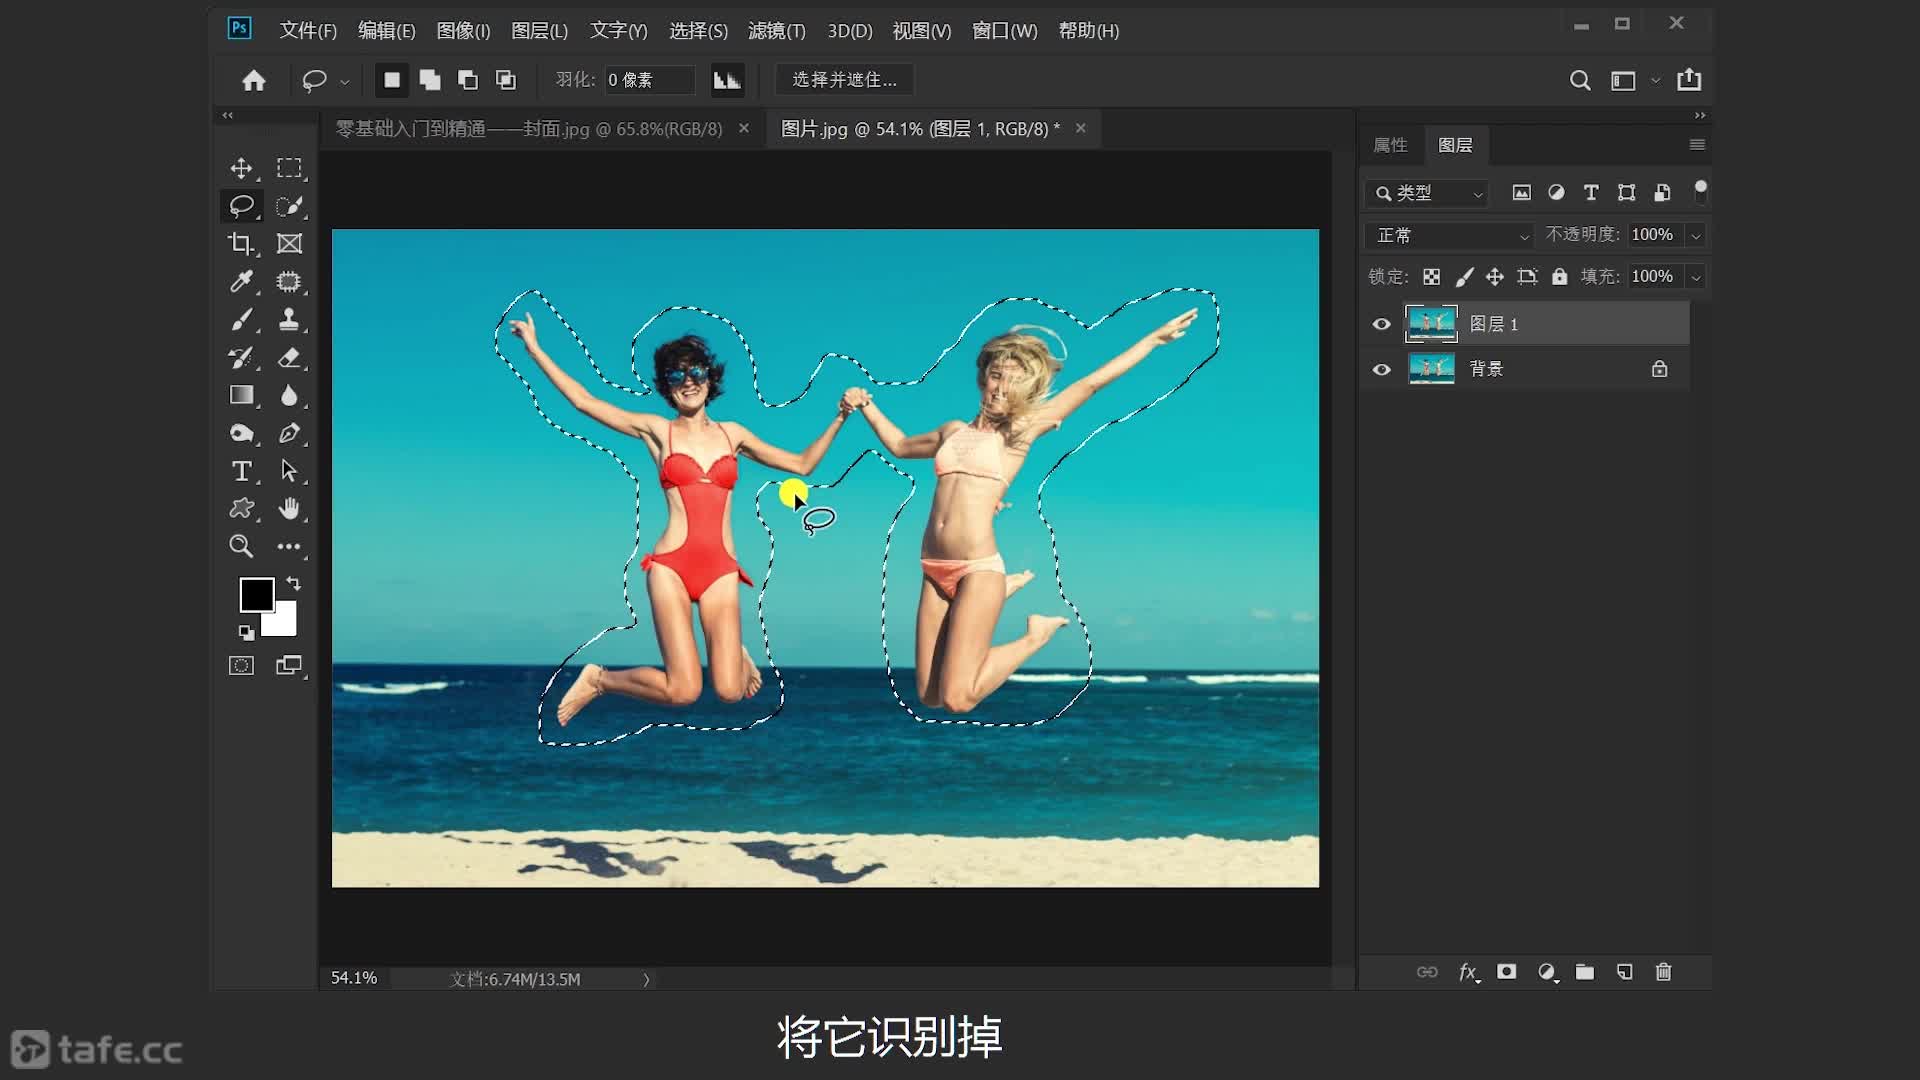Select the Custom Shape tool

point(241,509)
